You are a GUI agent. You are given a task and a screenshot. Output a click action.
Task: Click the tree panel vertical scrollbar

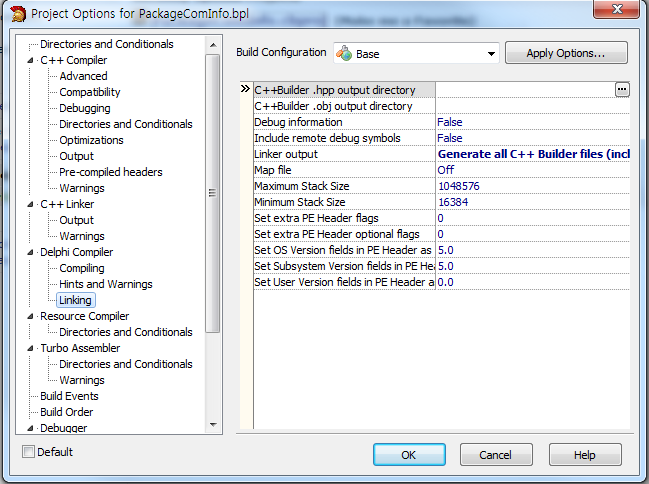click(212, 192)
